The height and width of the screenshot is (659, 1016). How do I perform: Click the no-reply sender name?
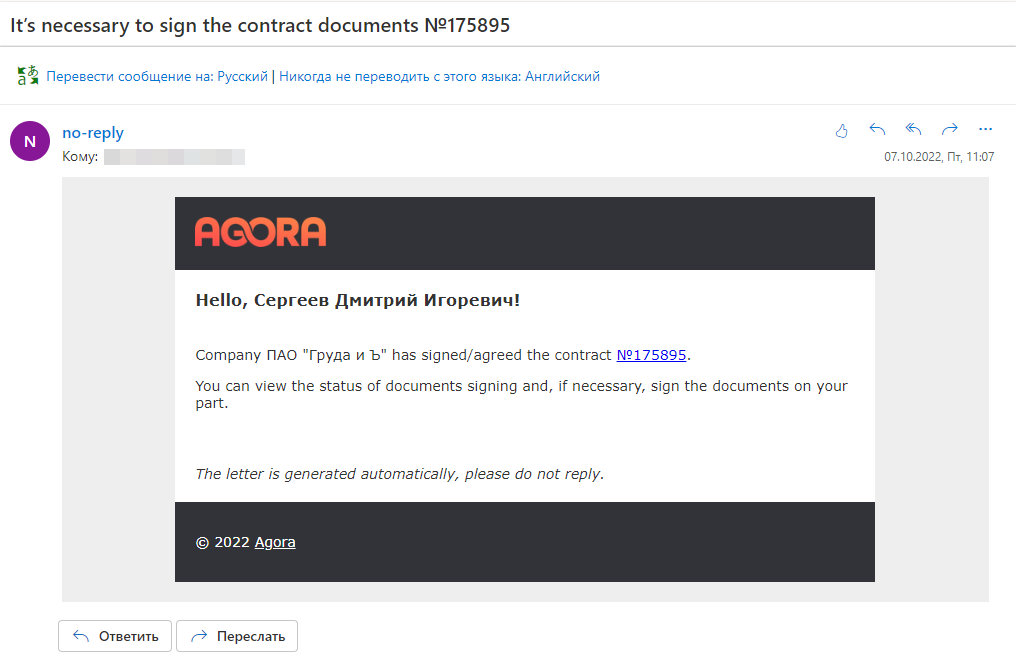click(93, 133)
